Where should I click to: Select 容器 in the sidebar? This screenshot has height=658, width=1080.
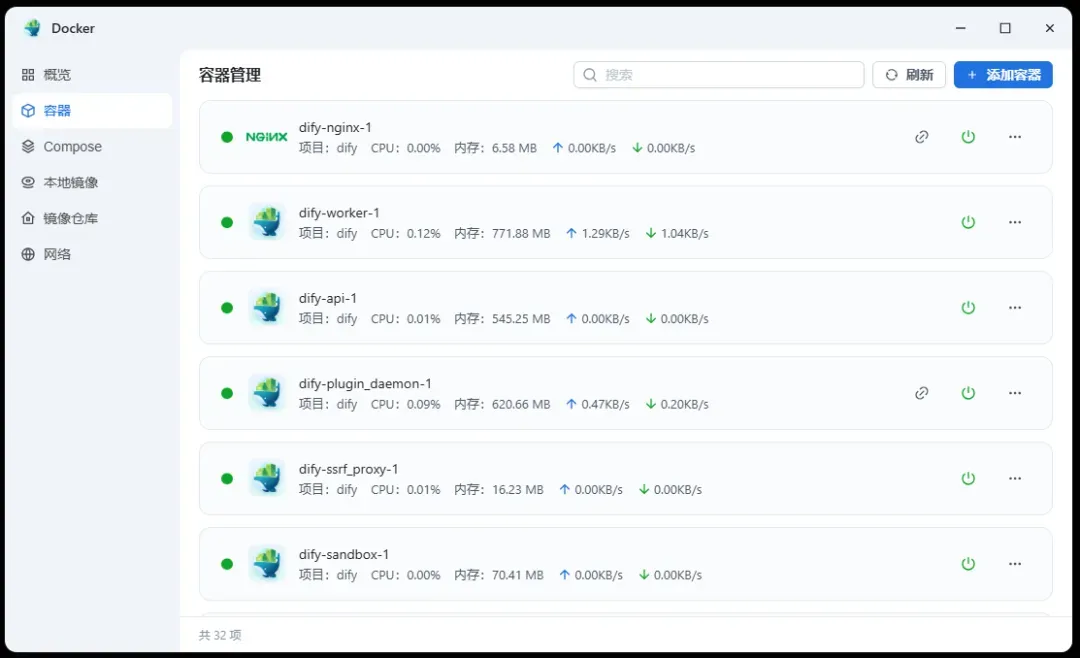[92, 110]
